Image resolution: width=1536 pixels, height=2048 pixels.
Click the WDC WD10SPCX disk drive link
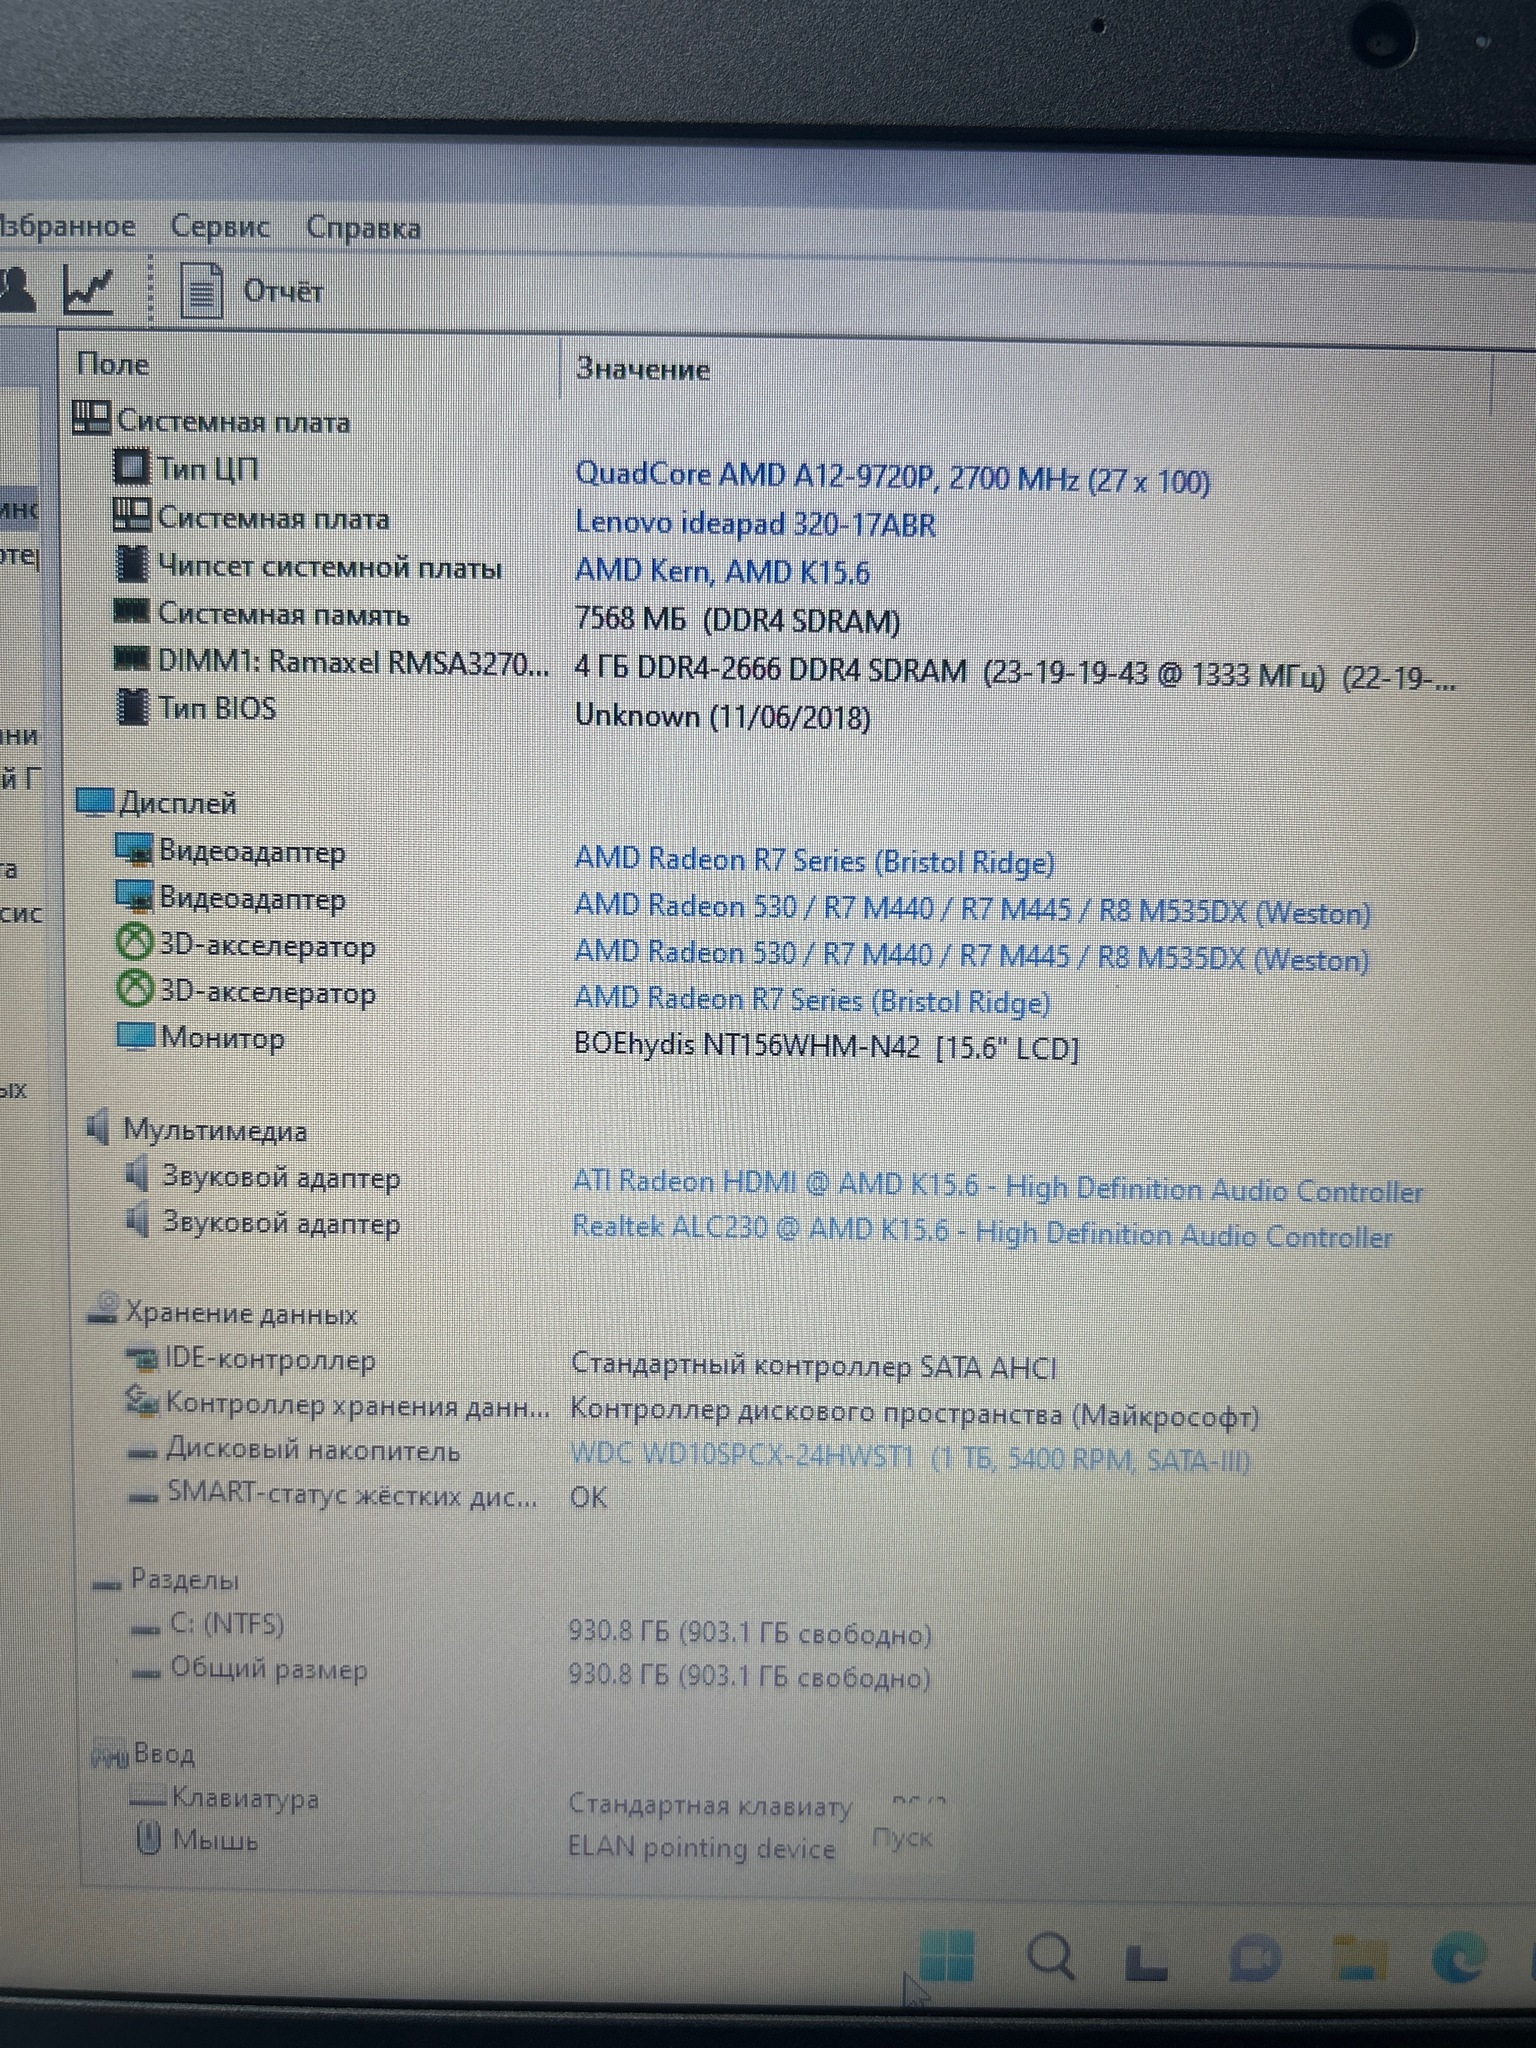coord(909,1458)
